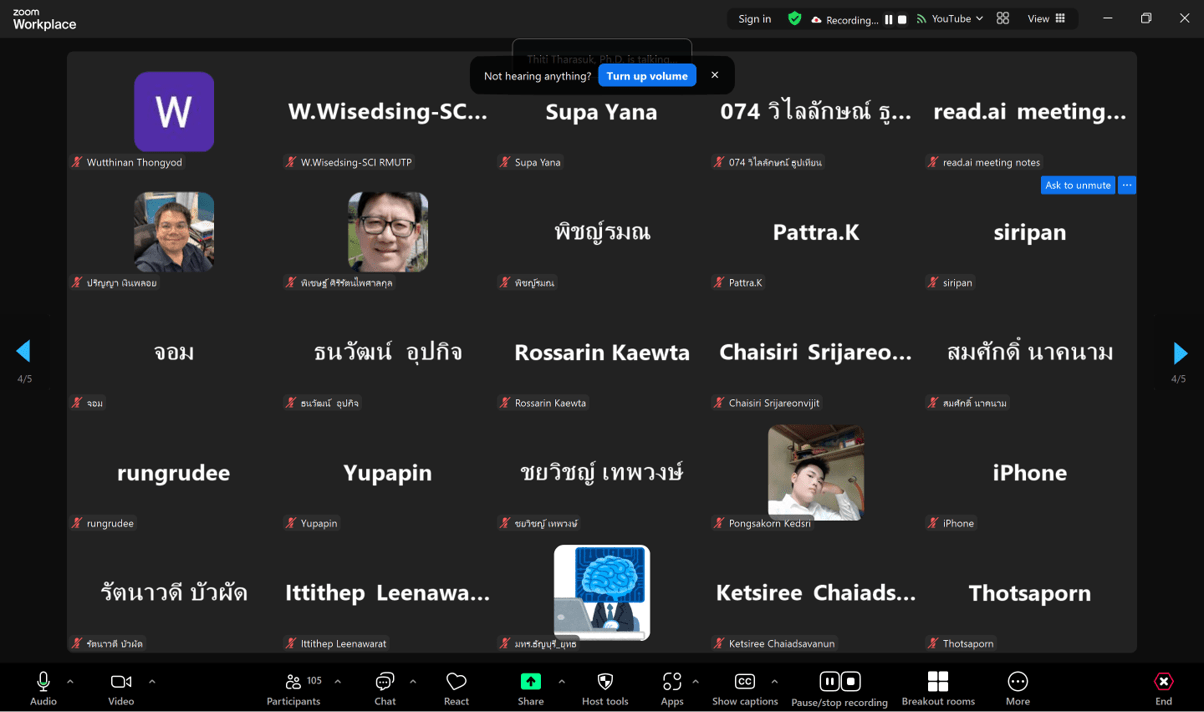The width and height of the screenshot is (1204, 712).
Task: Select the participant photo beside พิชญ์รมณ
Action: coord(388,232)
